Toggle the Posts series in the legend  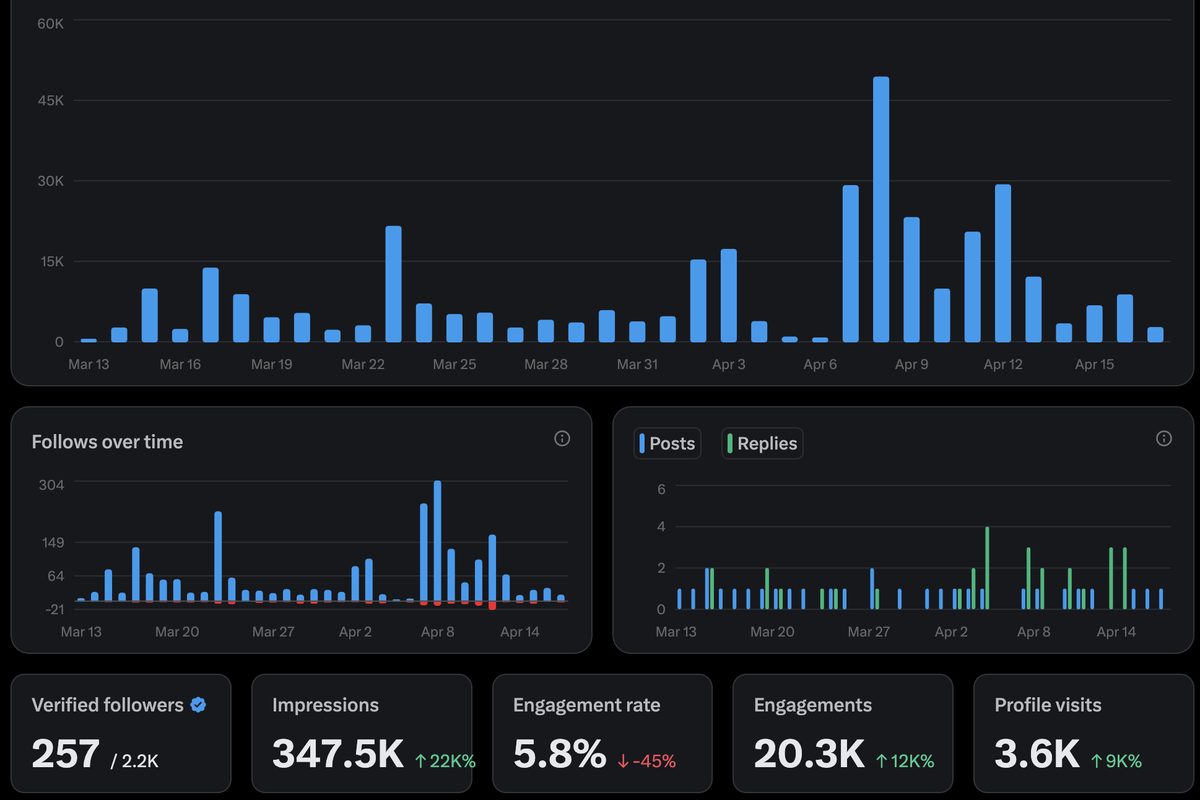click(667, 443)
